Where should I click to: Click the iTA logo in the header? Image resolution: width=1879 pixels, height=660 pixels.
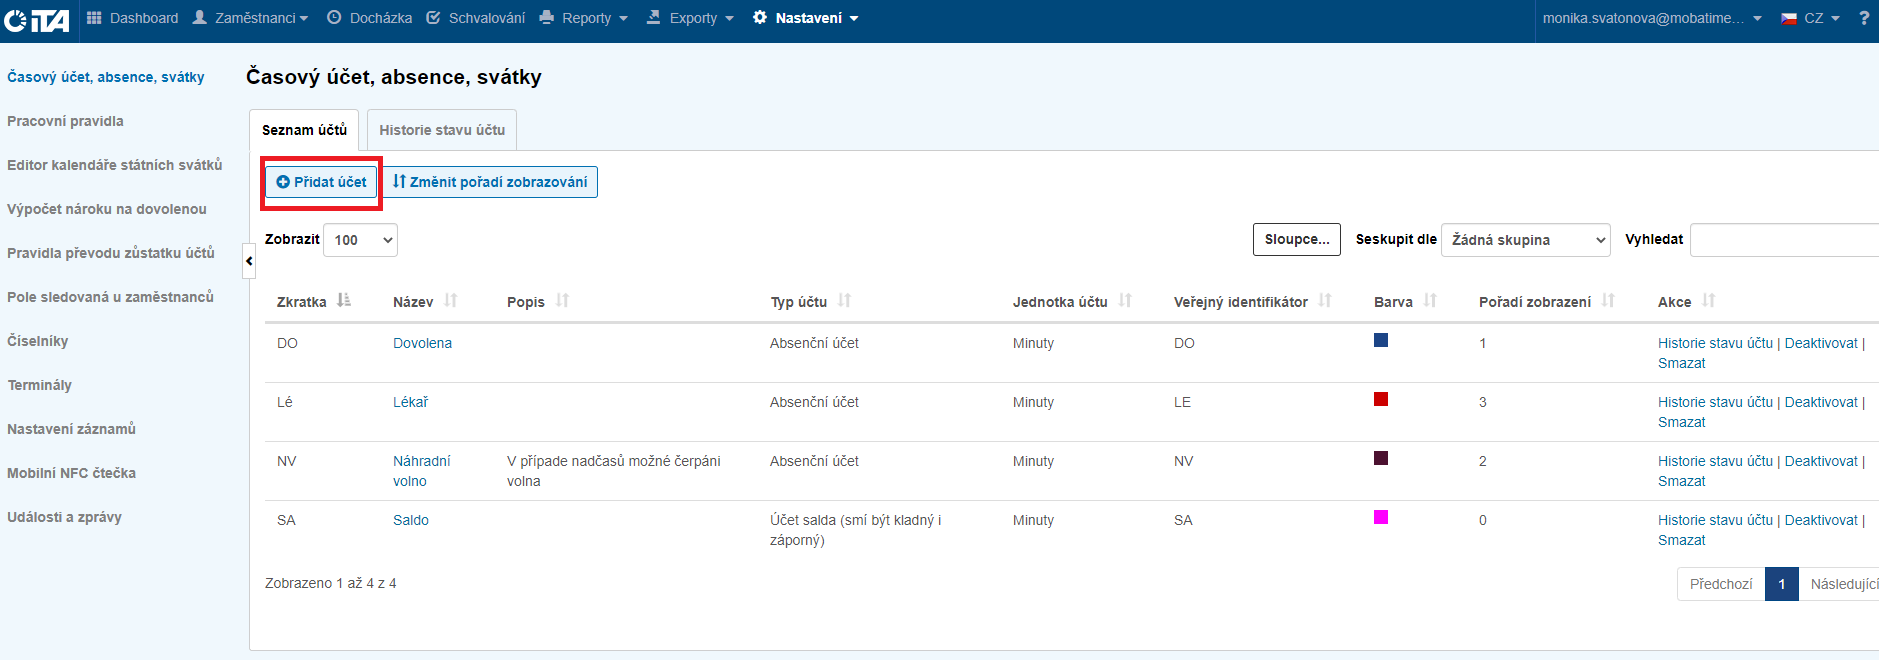(x=37, y=20)
